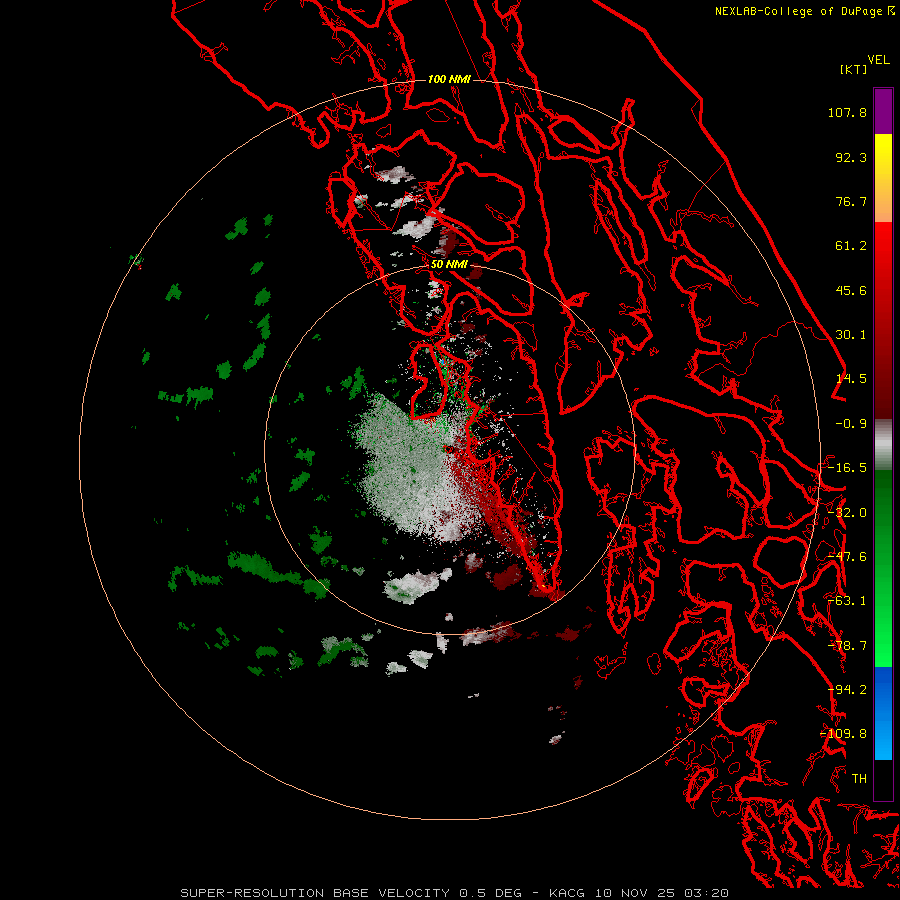Select the -94.2 scale value

(x=847, y=690)
